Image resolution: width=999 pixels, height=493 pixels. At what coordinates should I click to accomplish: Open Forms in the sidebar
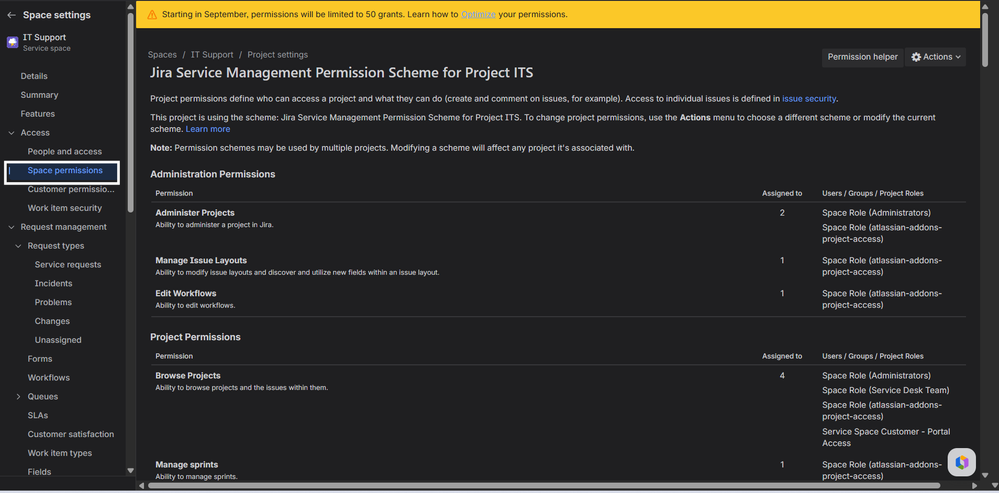tap(40, 359)
